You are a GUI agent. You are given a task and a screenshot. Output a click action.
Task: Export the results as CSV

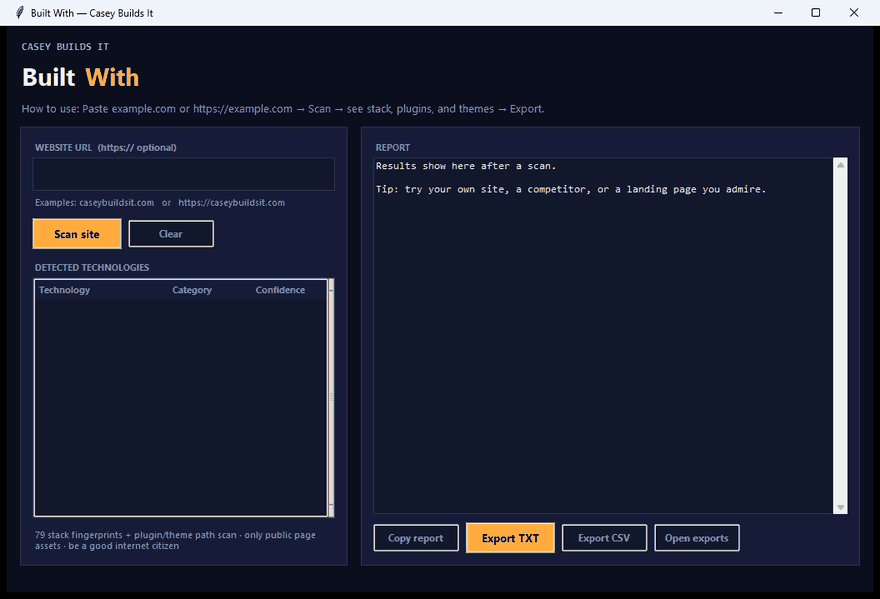click(604, 538)
